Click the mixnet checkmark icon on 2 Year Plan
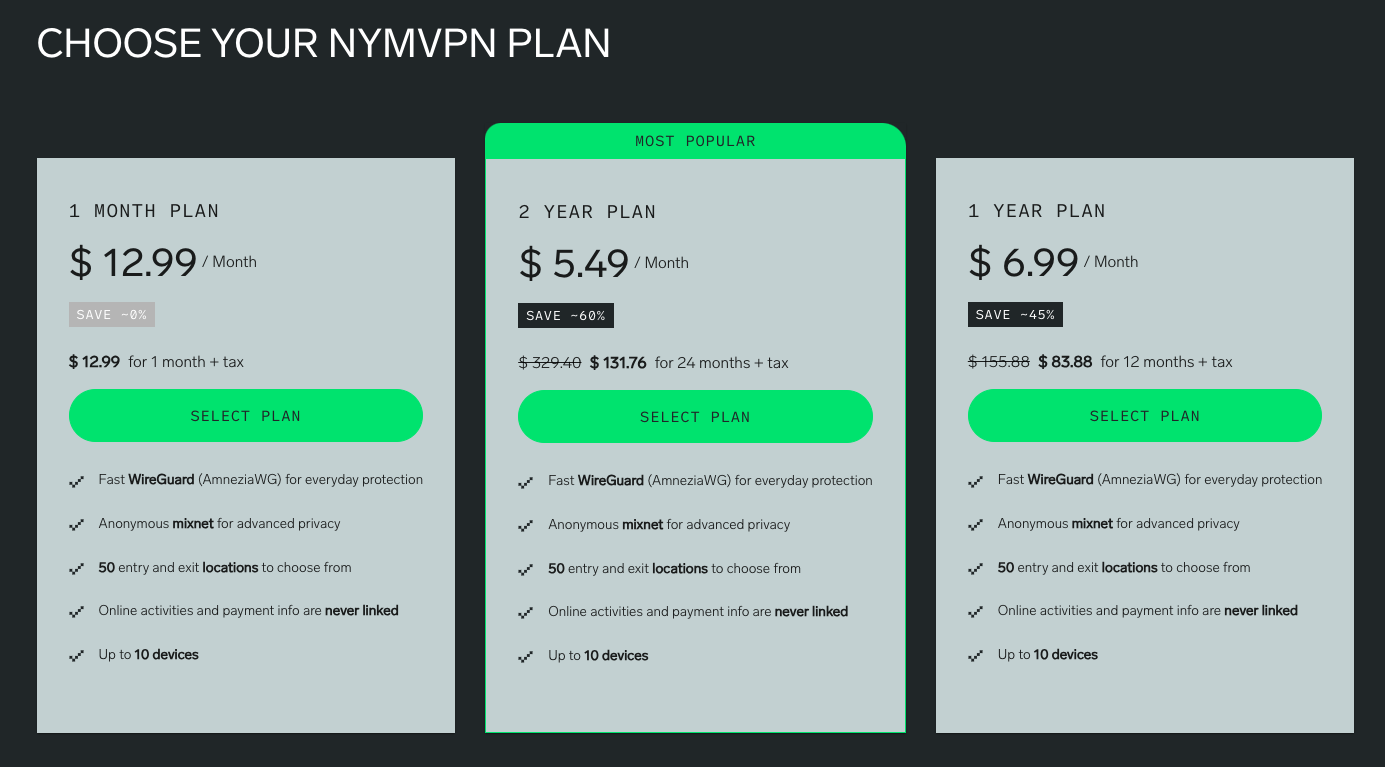The image size is (1385, 767). click(x=527, y=525)
